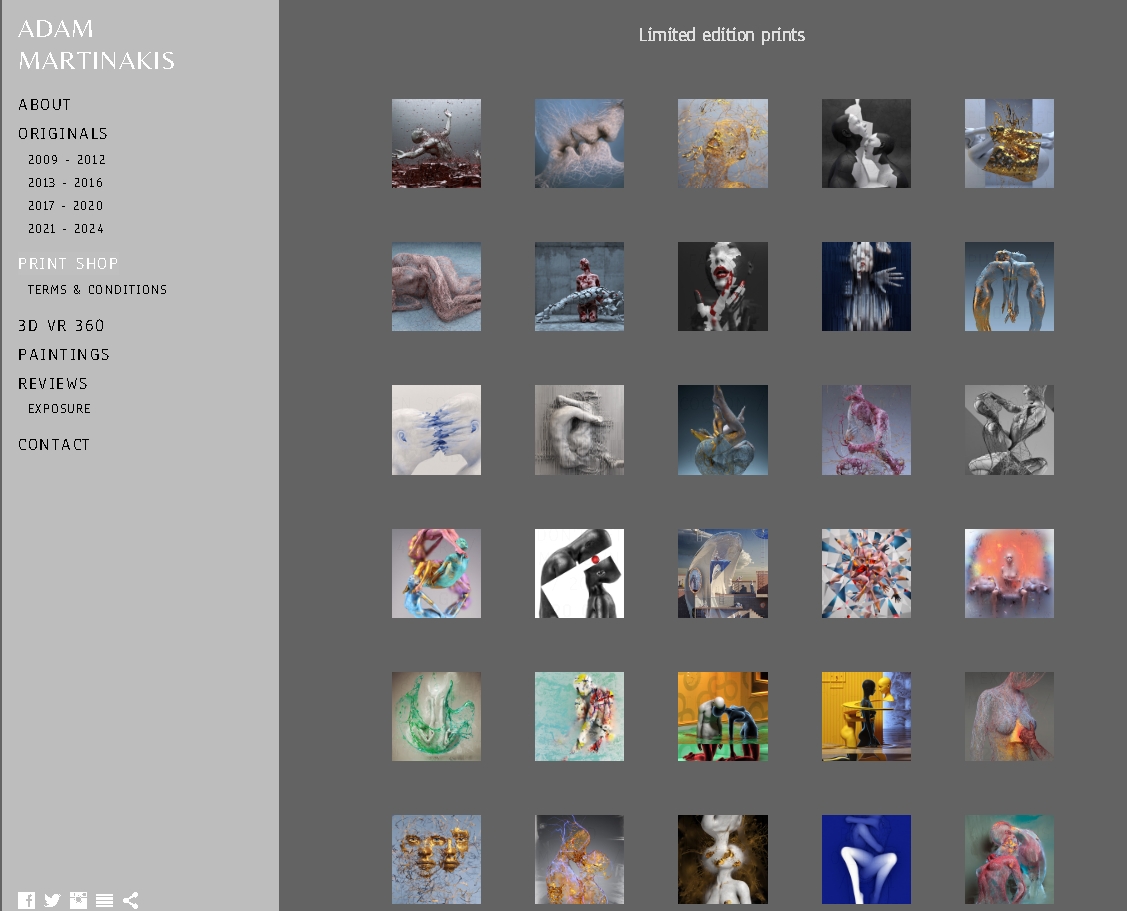Click the ADAM MARTINAKIS site title
Viewport: 1127px width, 911px height.
(x=96, y=45)
